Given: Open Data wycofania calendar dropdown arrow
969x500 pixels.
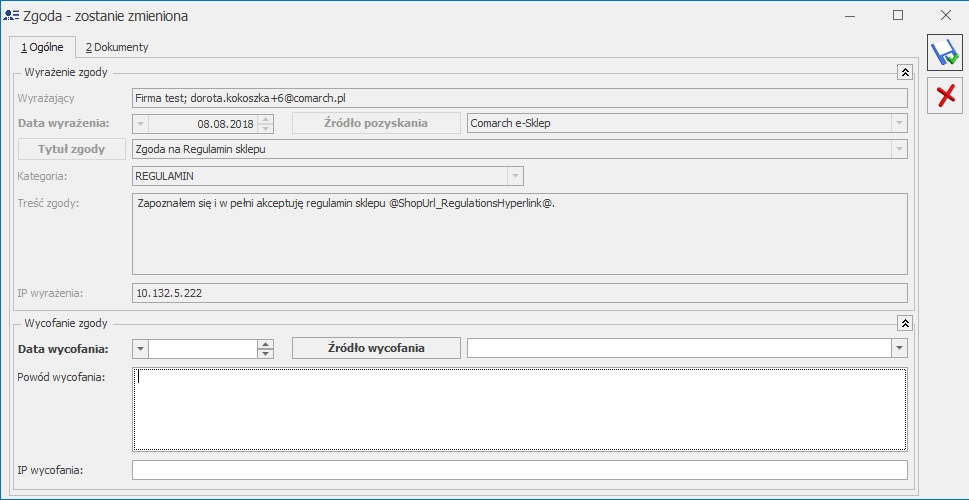Looking at the screenshot, I should click(141, 349).
